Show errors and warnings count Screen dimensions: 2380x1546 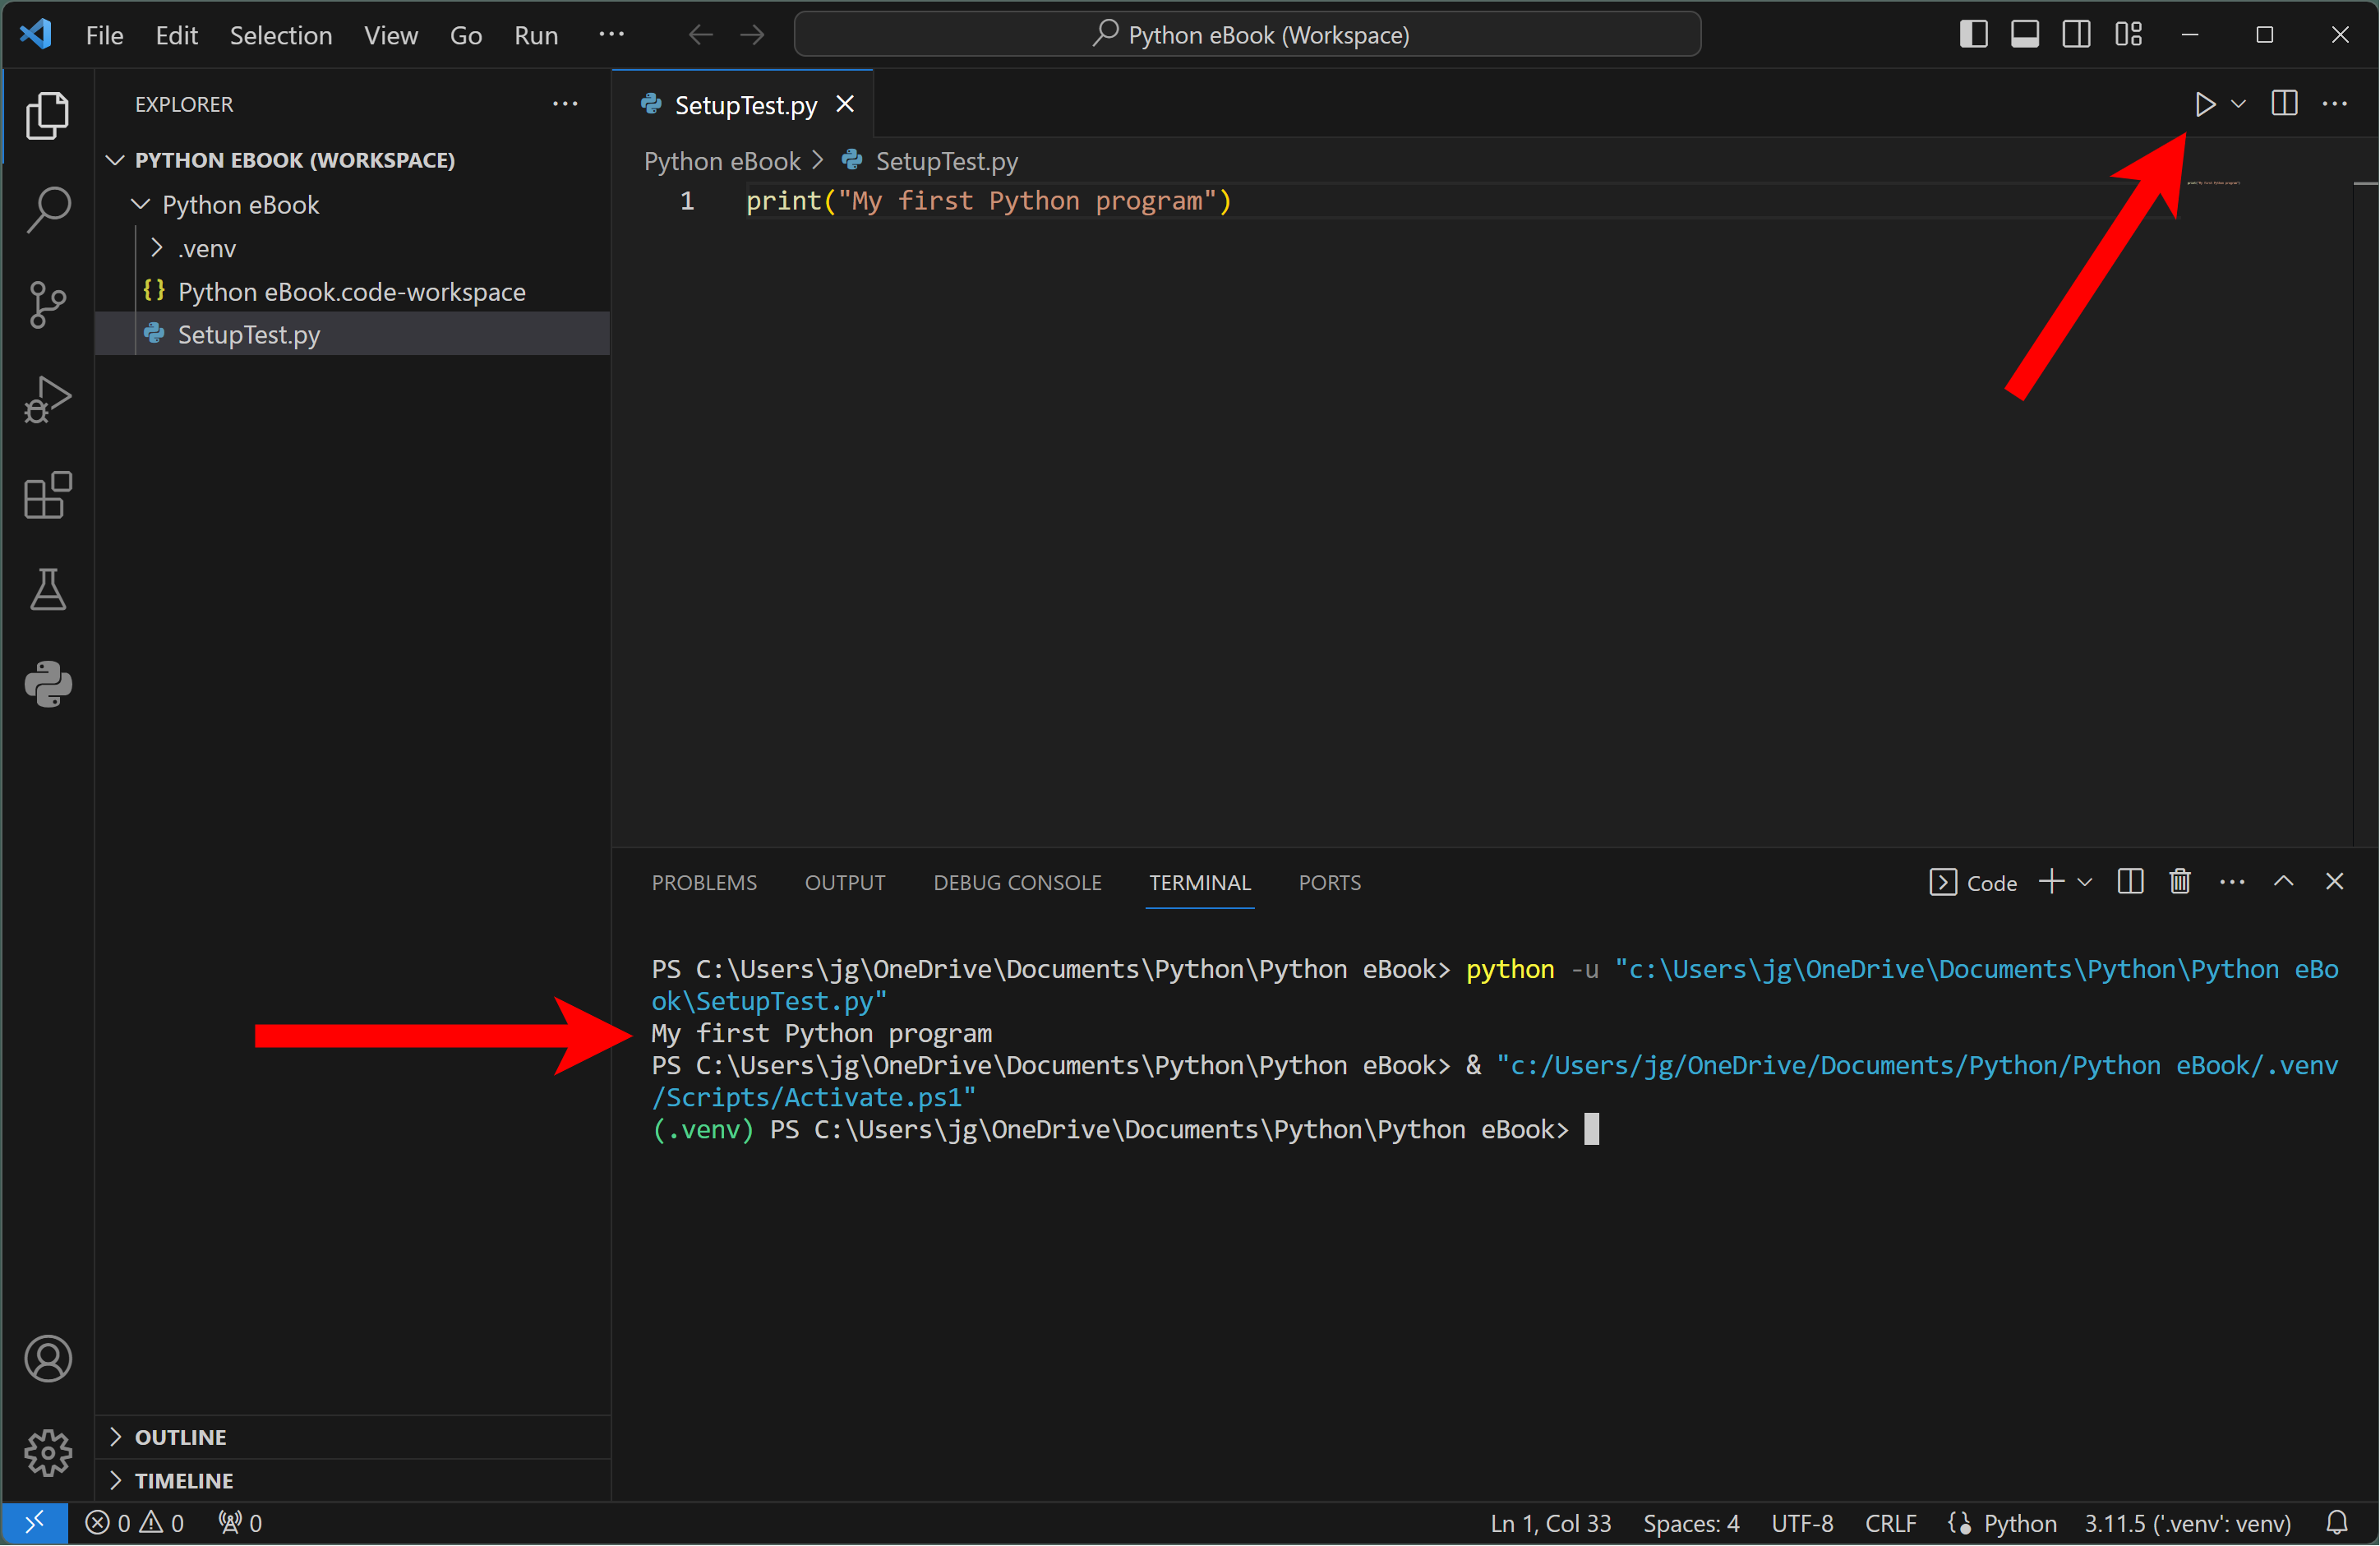(134, 1523)
